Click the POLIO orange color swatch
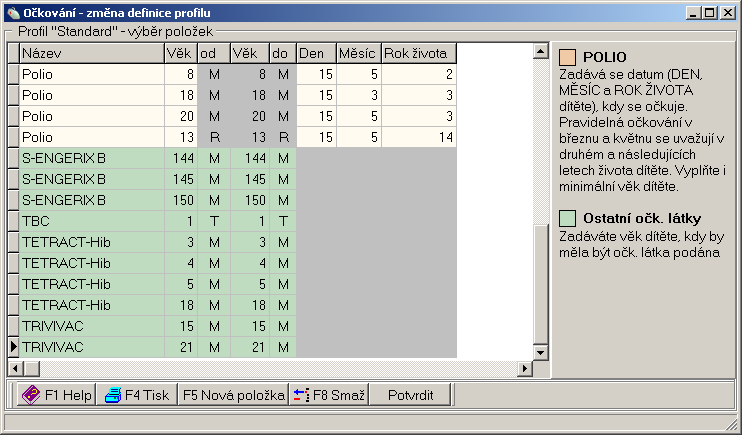Viewport: 742px width, 435px height. coord(567,57)
